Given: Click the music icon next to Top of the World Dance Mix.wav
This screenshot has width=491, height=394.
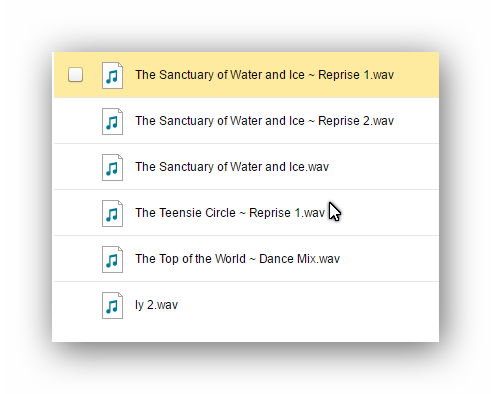Looking at the screenshot, I should (x=112, y=259).
